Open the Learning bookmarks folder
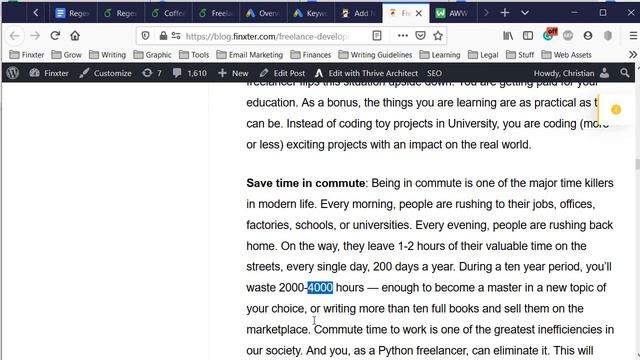This screenshot has width=640, height=360. (x=440, y=55)
